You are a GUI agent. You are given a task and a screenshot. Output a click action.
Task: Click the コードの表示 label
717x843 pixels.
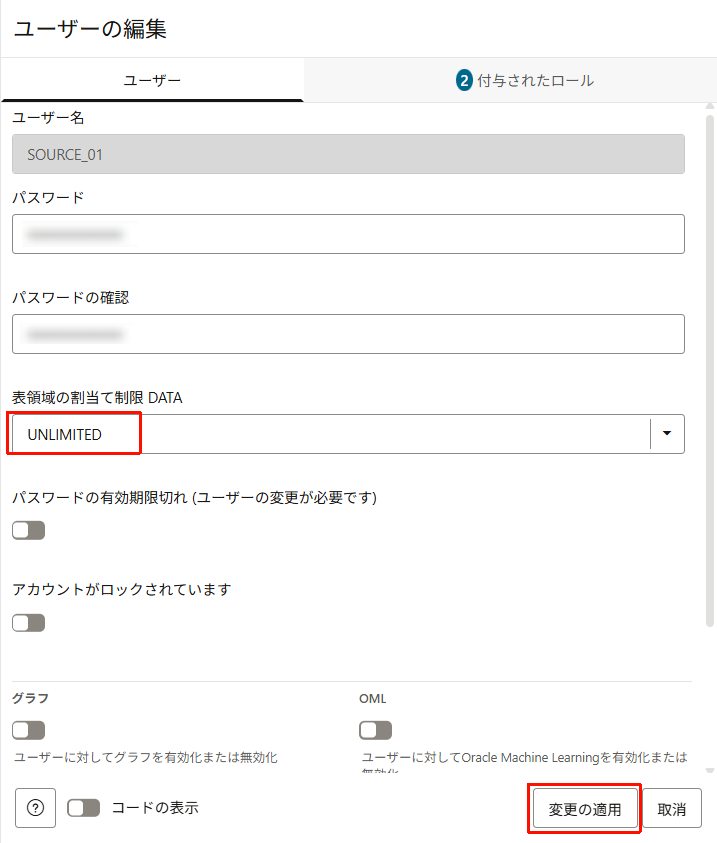pyautogui.click(x=155, y=808)
